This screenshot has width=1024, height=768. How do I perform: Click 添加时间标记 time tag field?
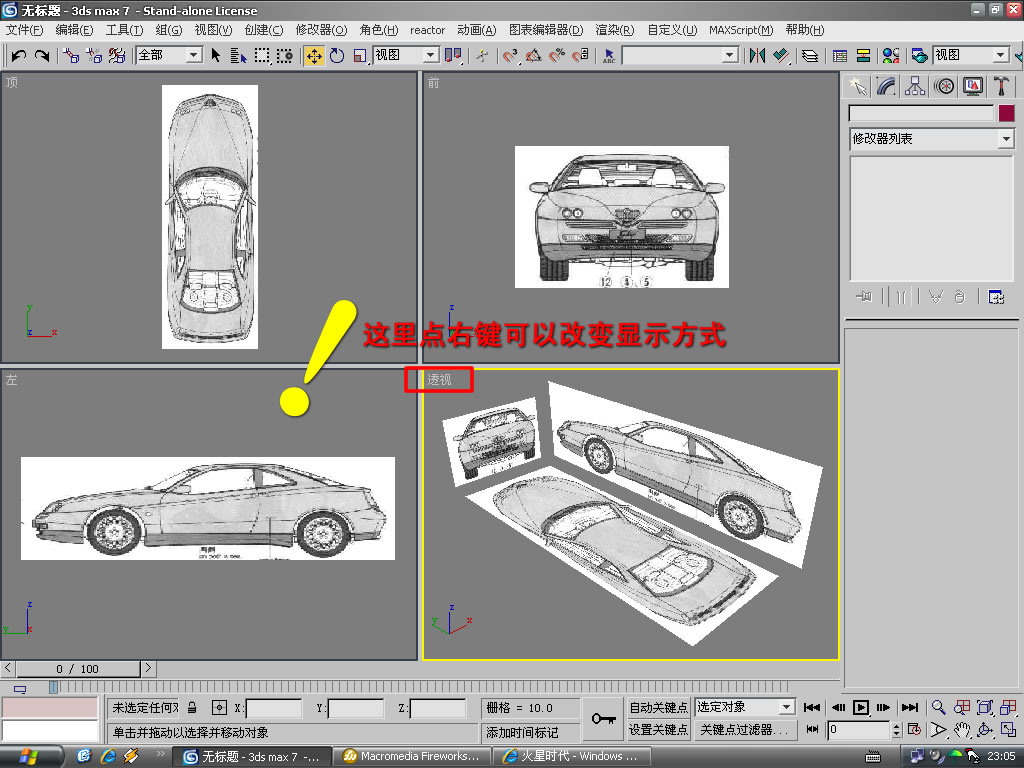pyautogui.click(x=530, y=732)
